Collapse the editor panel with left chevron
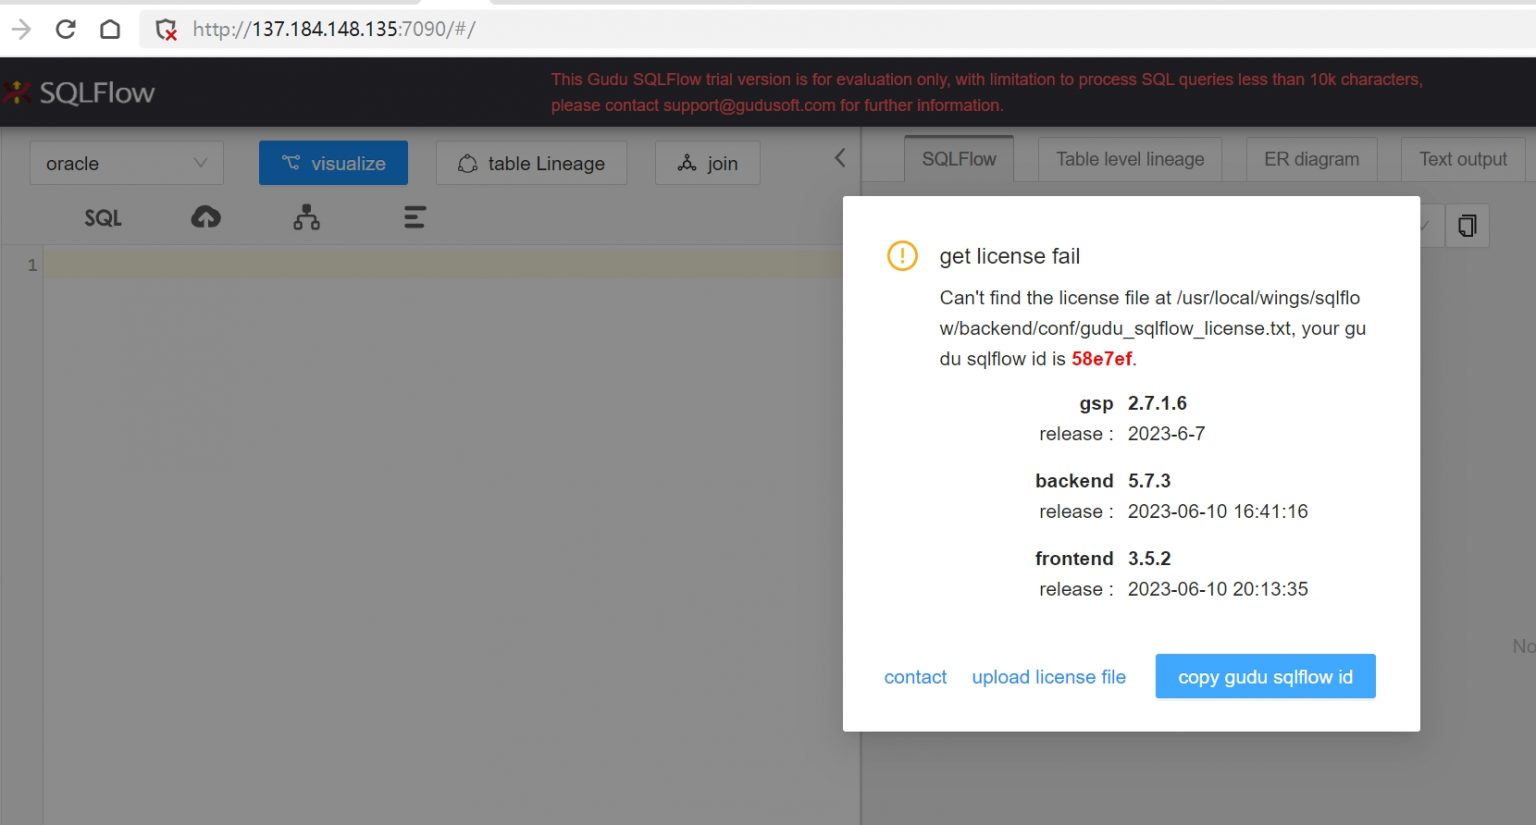 (x=840, y=157)
